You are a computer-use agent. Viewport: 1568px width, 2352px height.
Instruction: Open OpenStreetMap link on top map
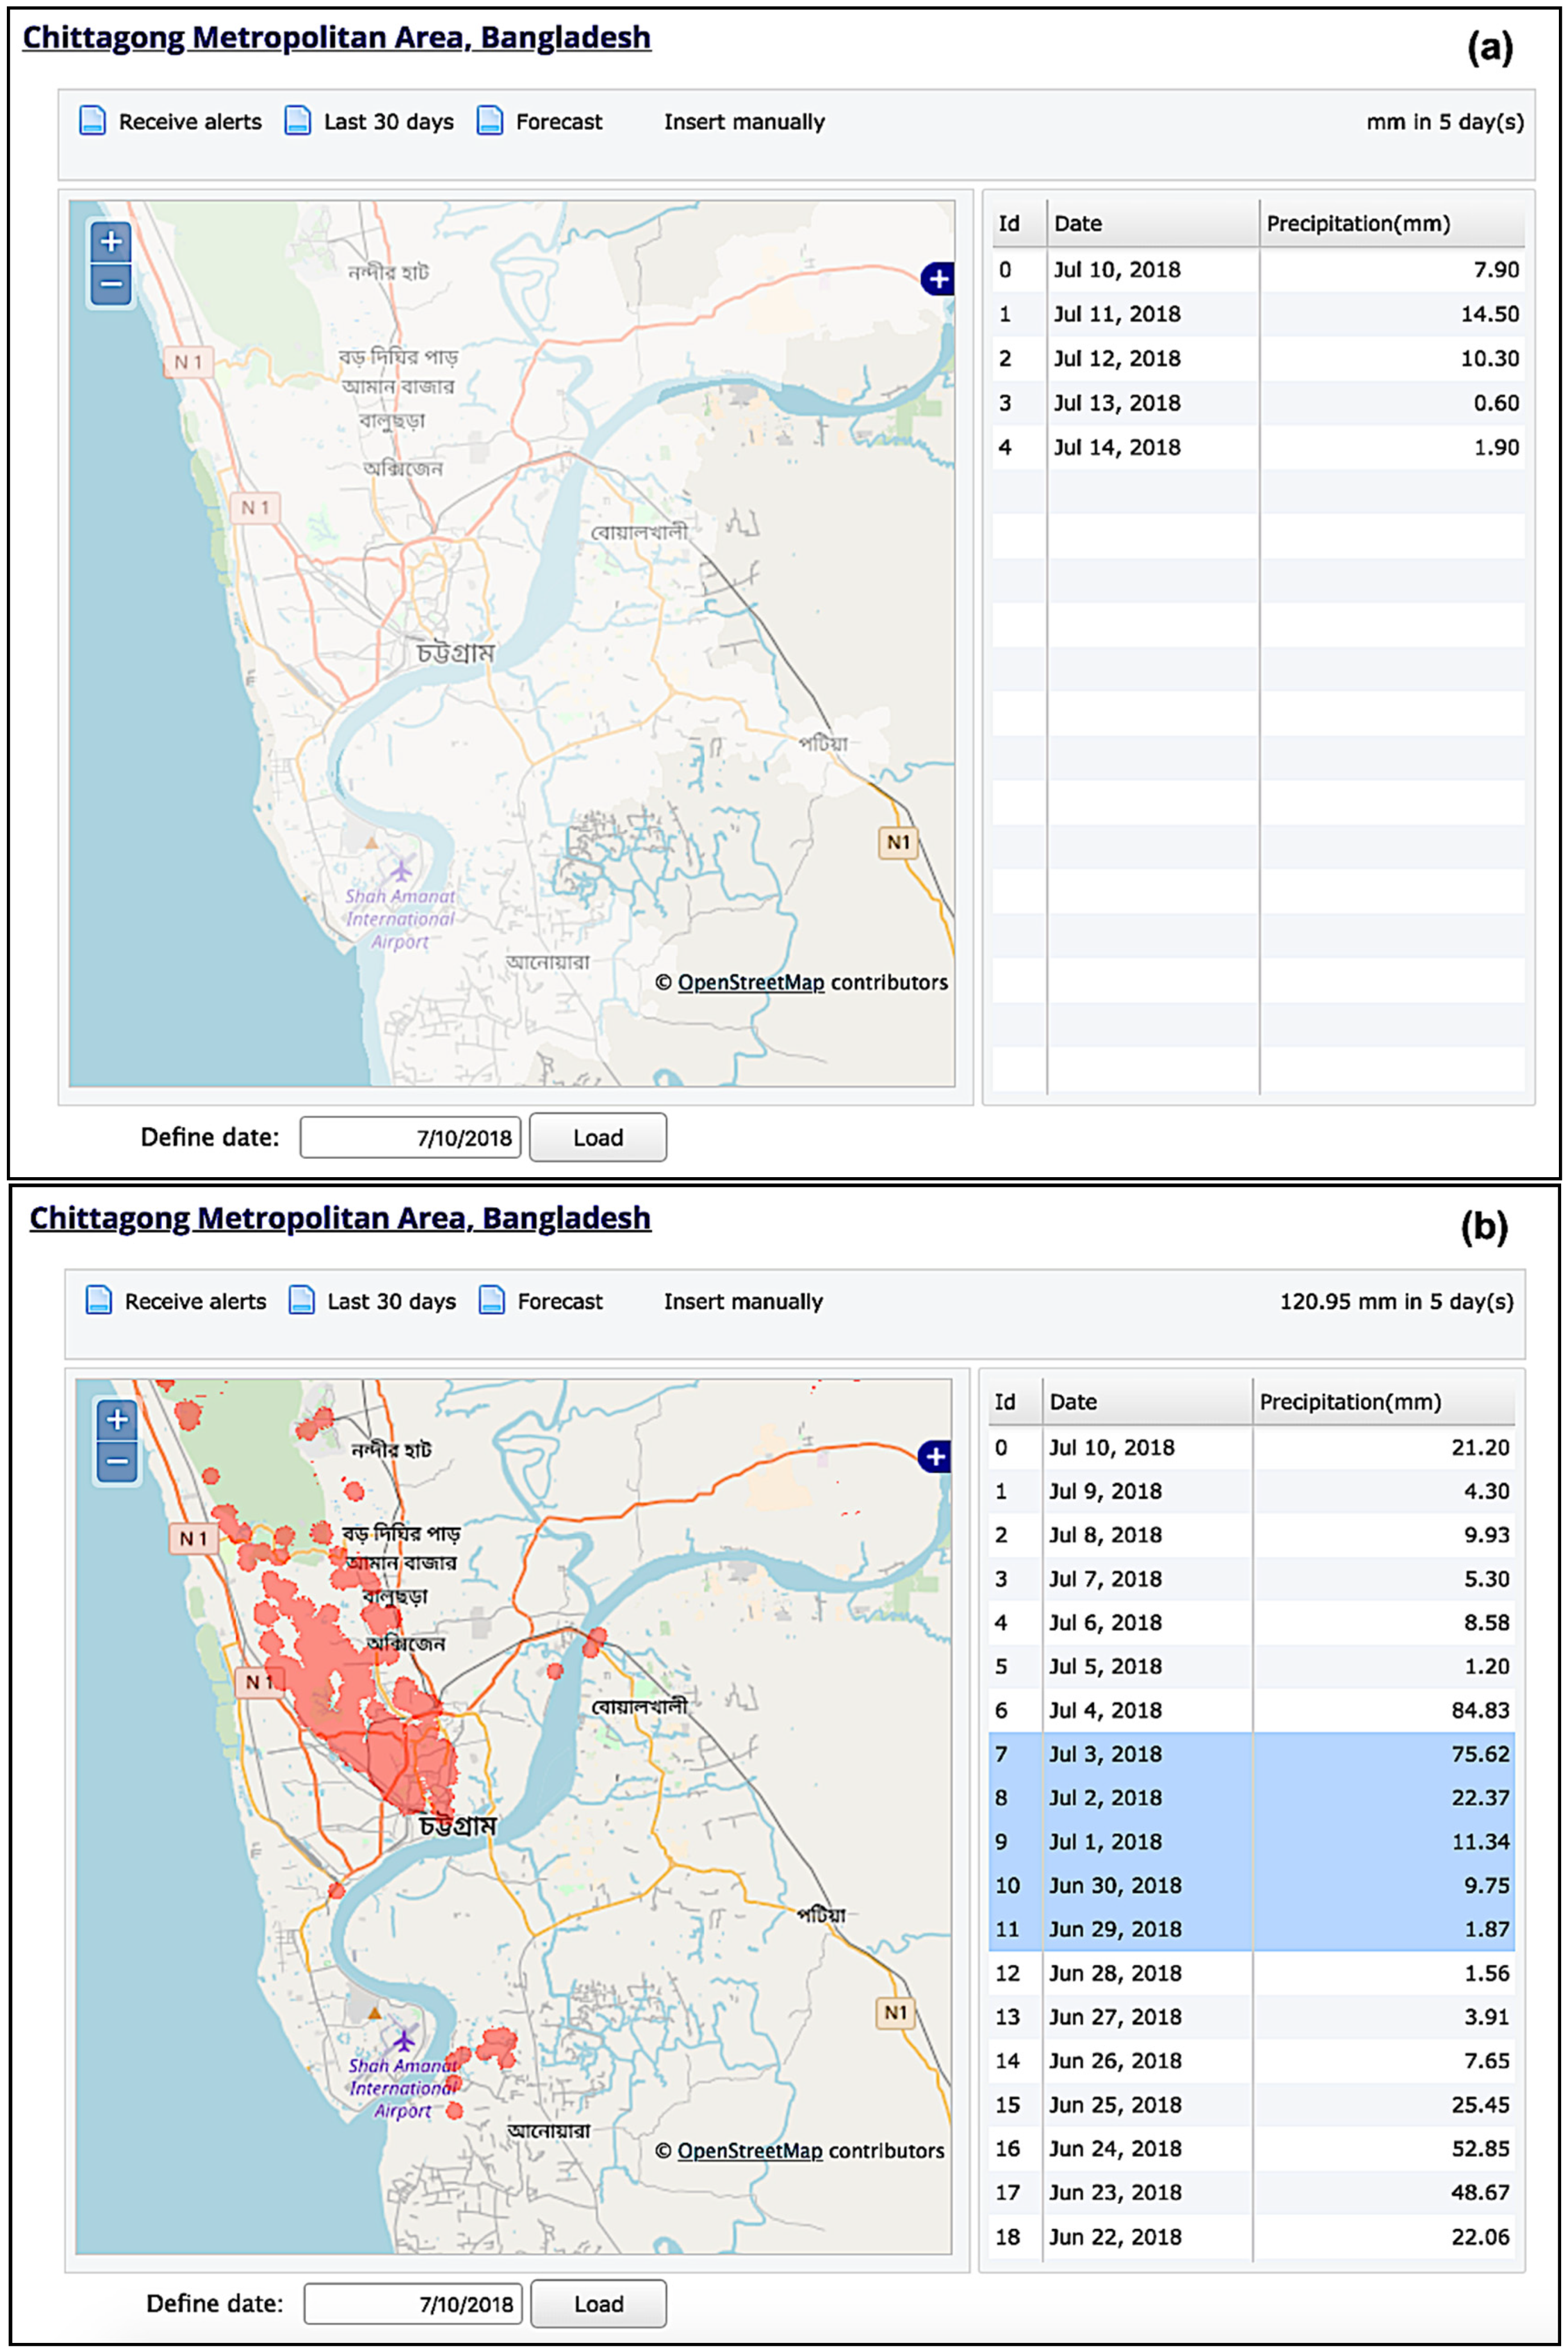pos(750,982)
